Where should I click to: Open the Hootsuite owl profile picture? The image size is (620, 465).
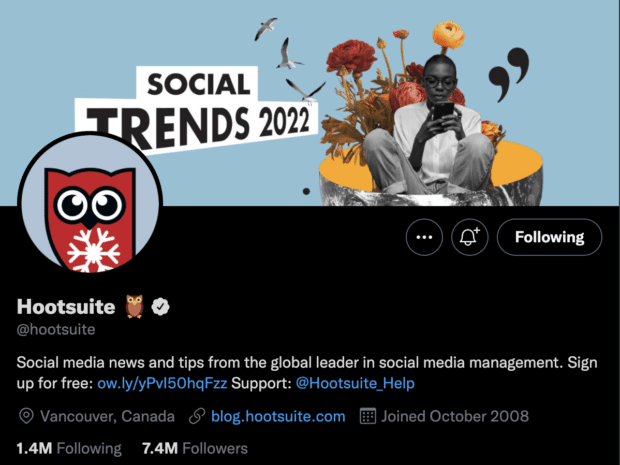click(x=90, y=203)
